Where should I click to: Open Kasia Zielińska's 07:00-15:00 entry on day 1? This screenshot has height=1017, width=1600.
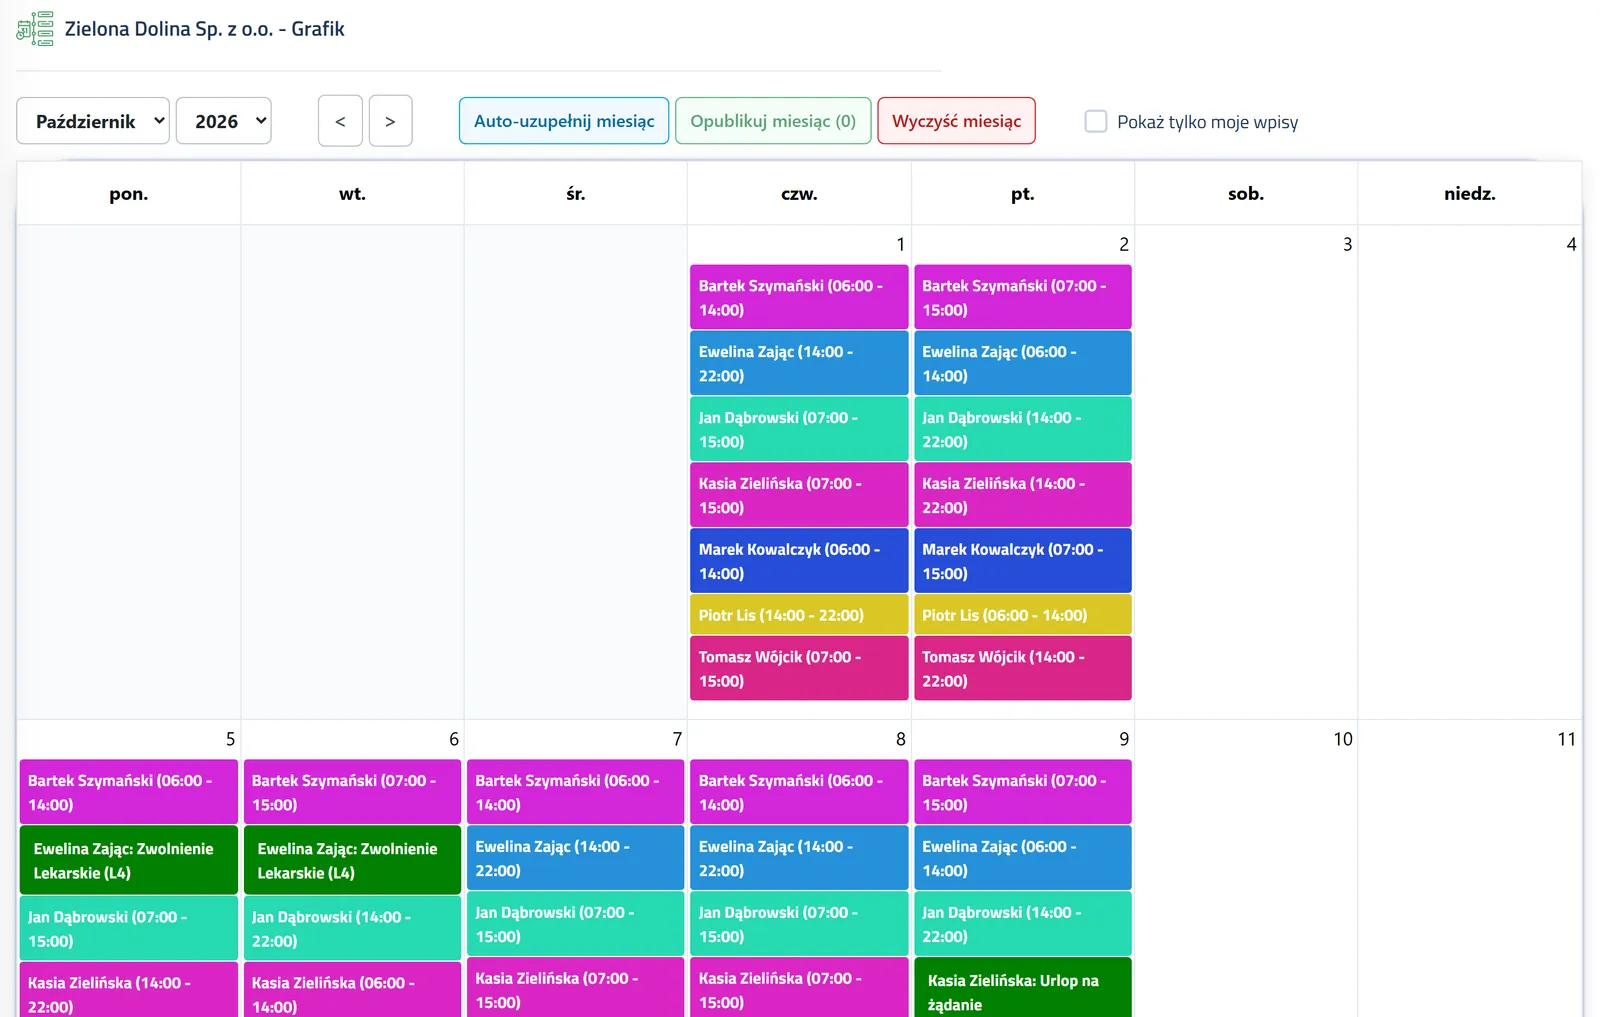click(799, 495)
